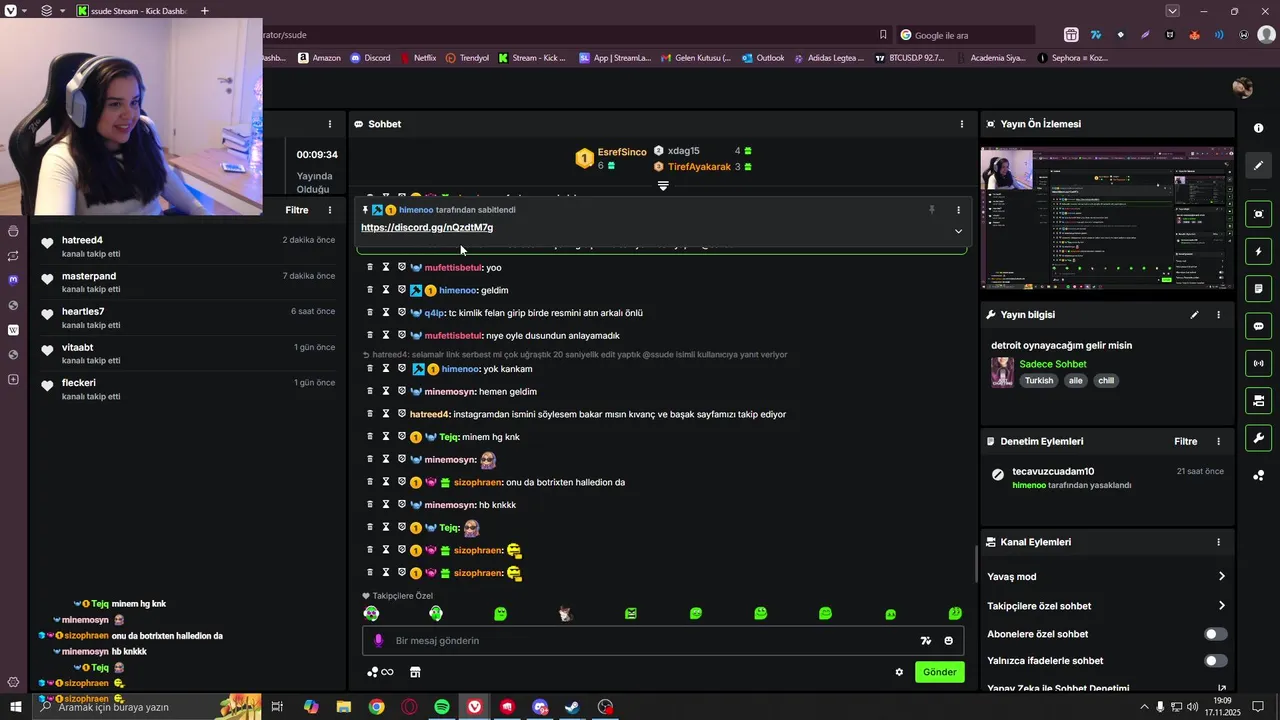Screen dimensions: 1280x720
Task: Open the activity feed three-dot menu beside Filtre
Action: 330,210
